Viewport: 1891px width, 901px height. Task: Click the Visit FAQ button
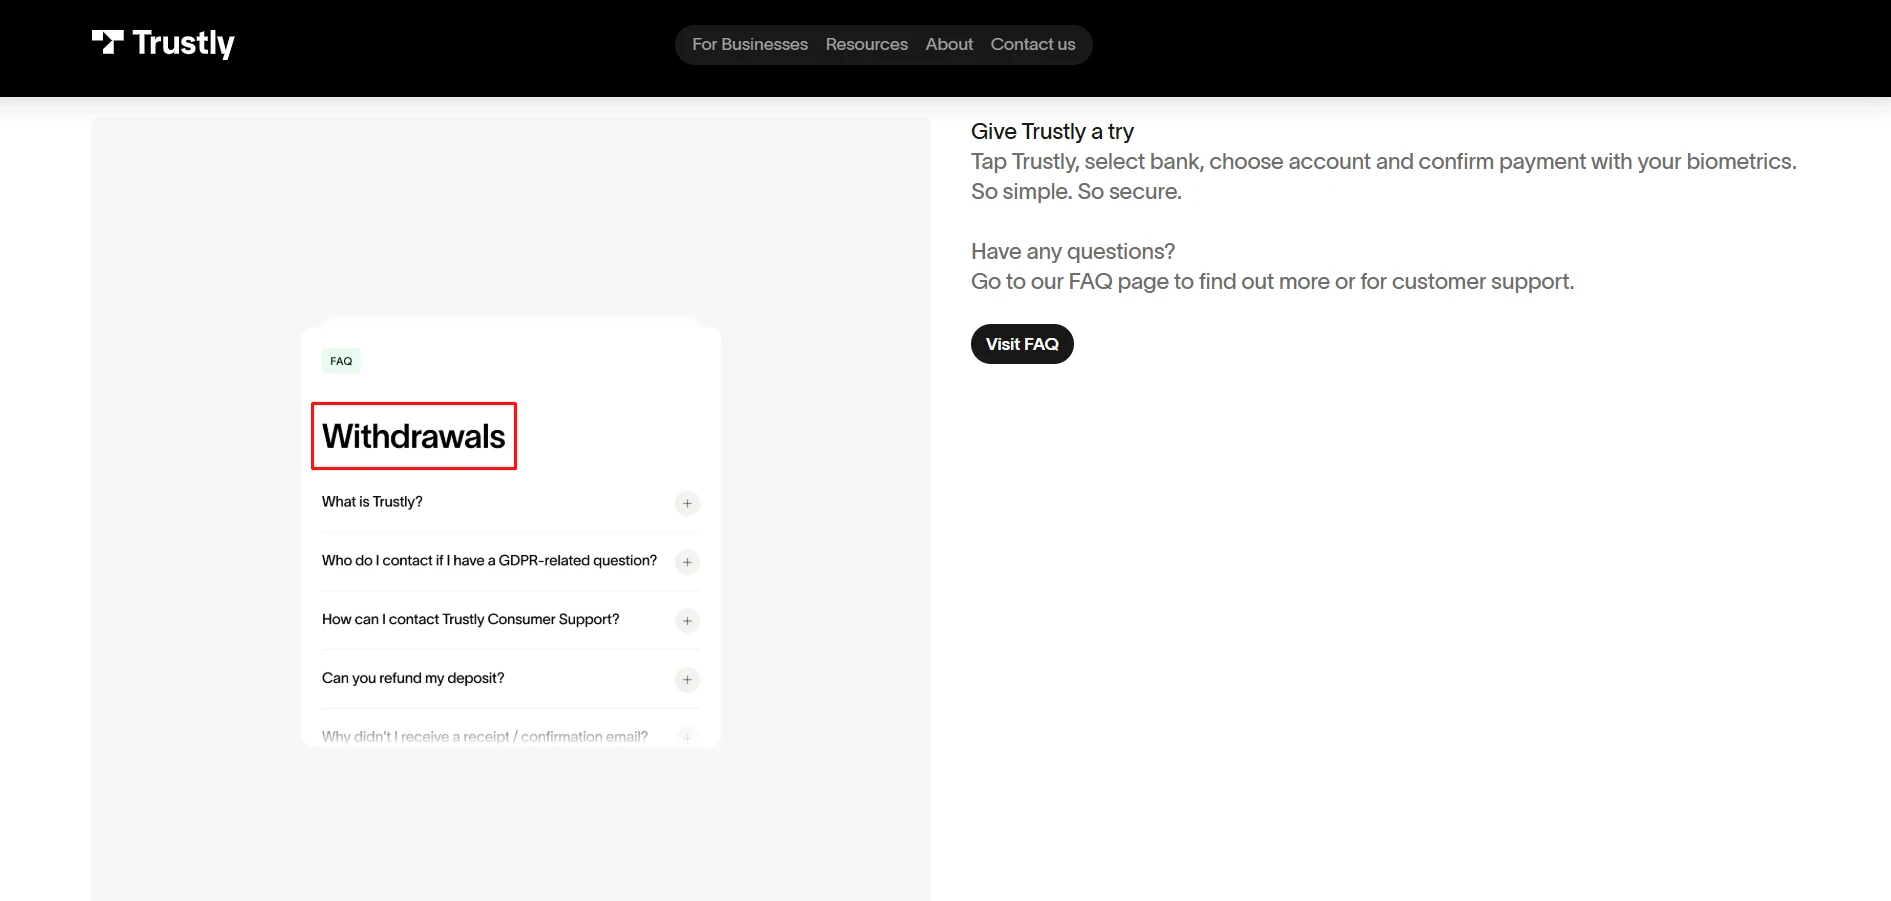(1022, 344)
